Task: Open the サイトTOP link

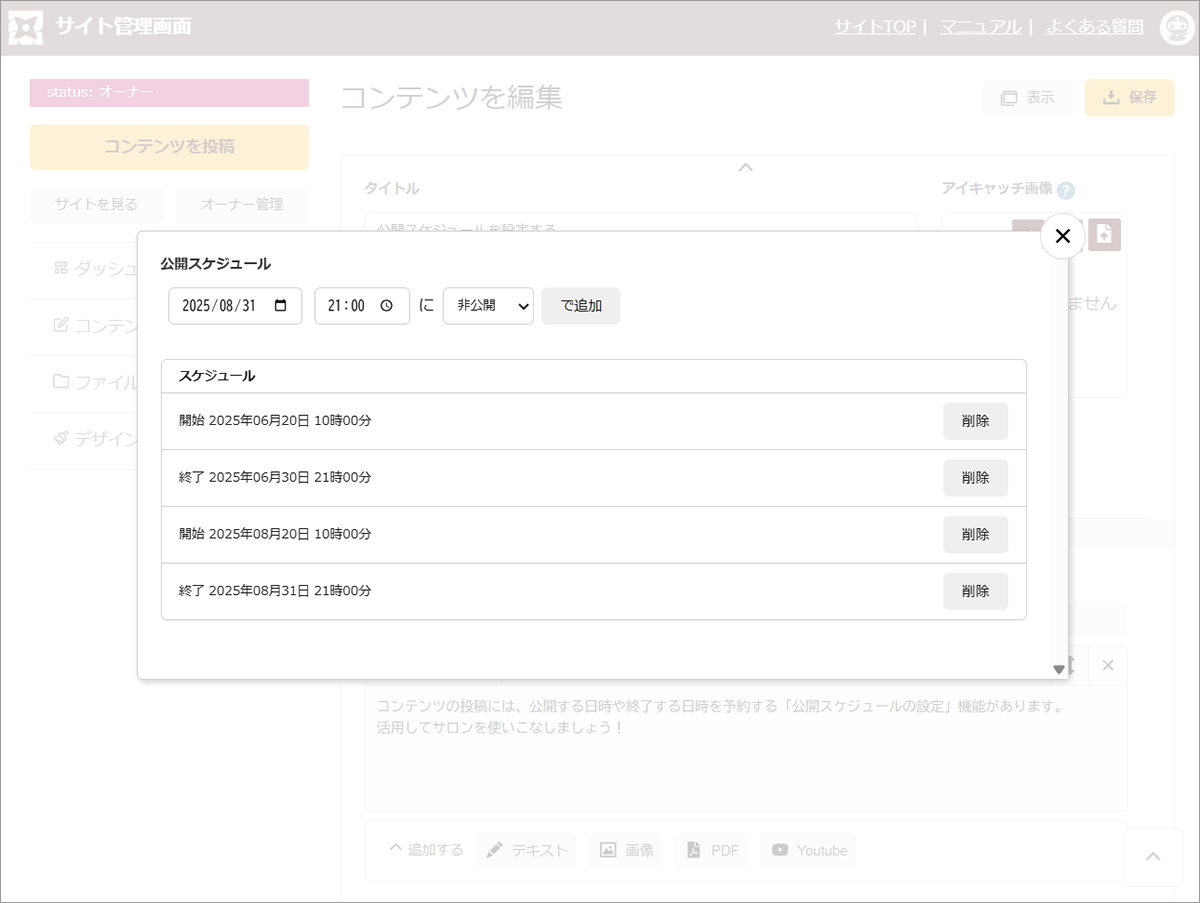Action: click(874, 27)
